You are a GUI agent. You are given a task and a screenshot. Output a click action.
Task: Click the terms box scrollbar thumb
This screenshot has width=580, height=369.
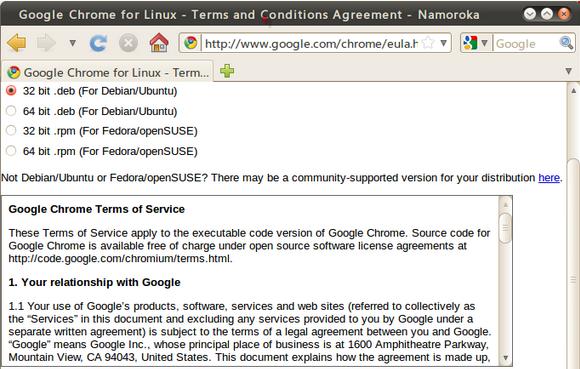tap(505, 228)
